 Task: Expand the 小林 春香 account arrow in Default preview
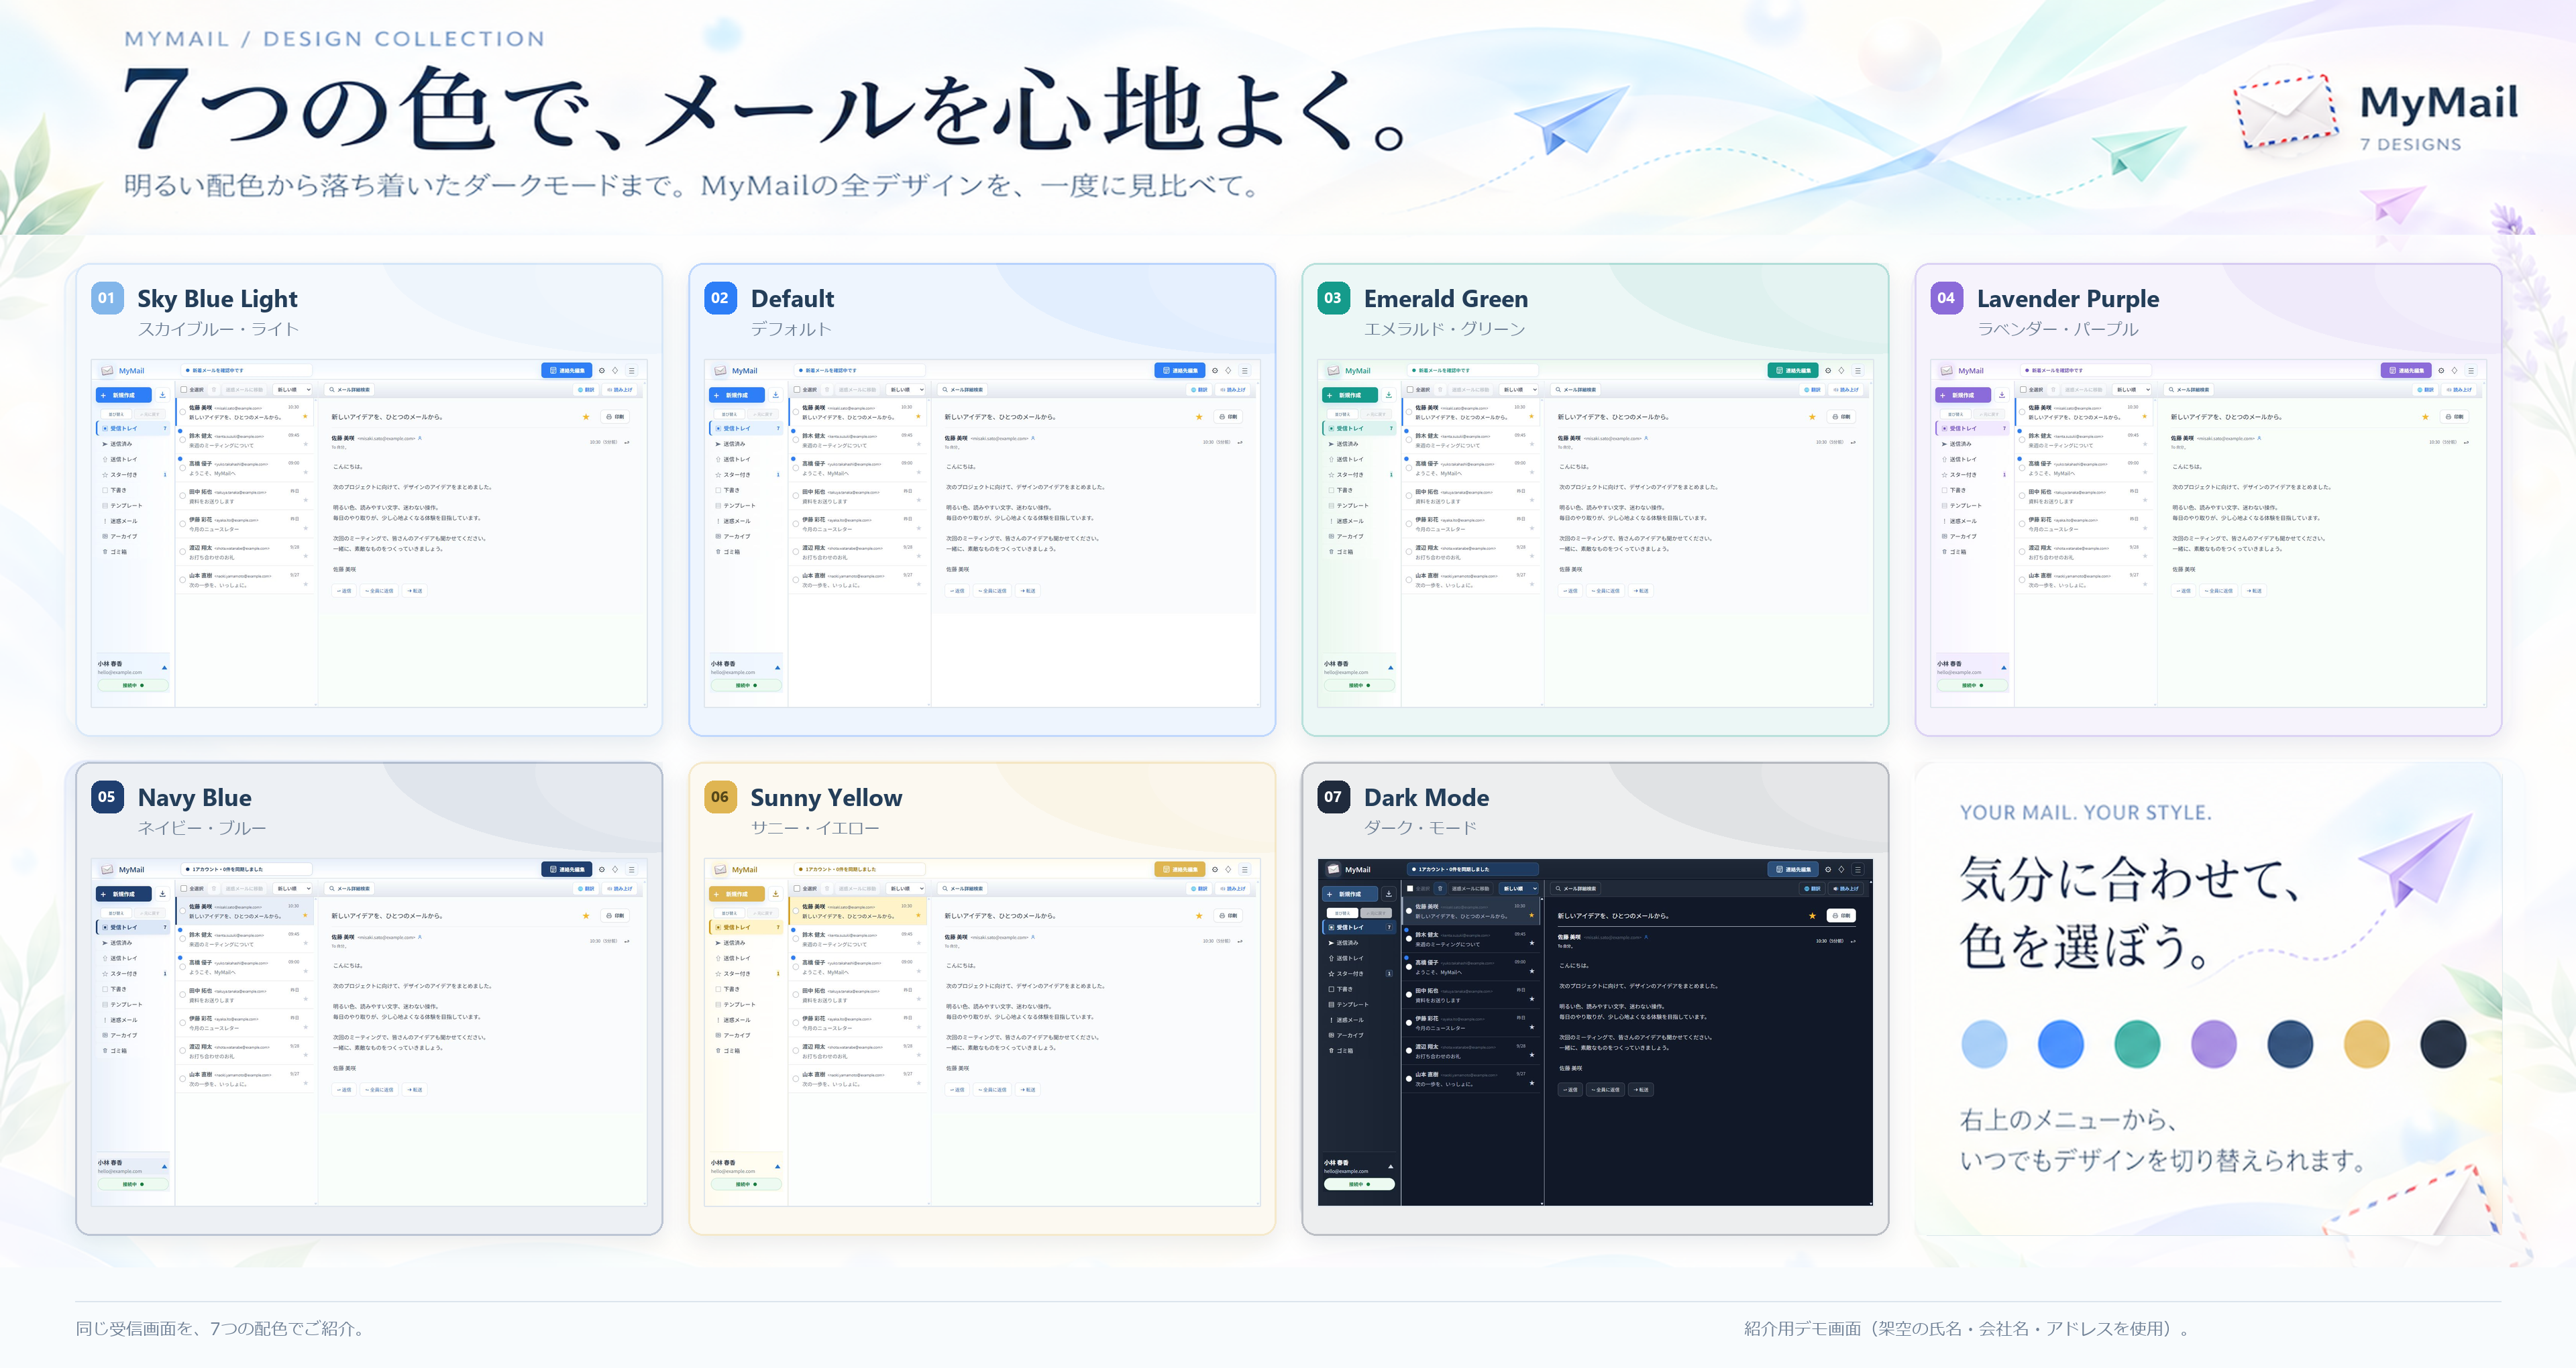[777, 667]
